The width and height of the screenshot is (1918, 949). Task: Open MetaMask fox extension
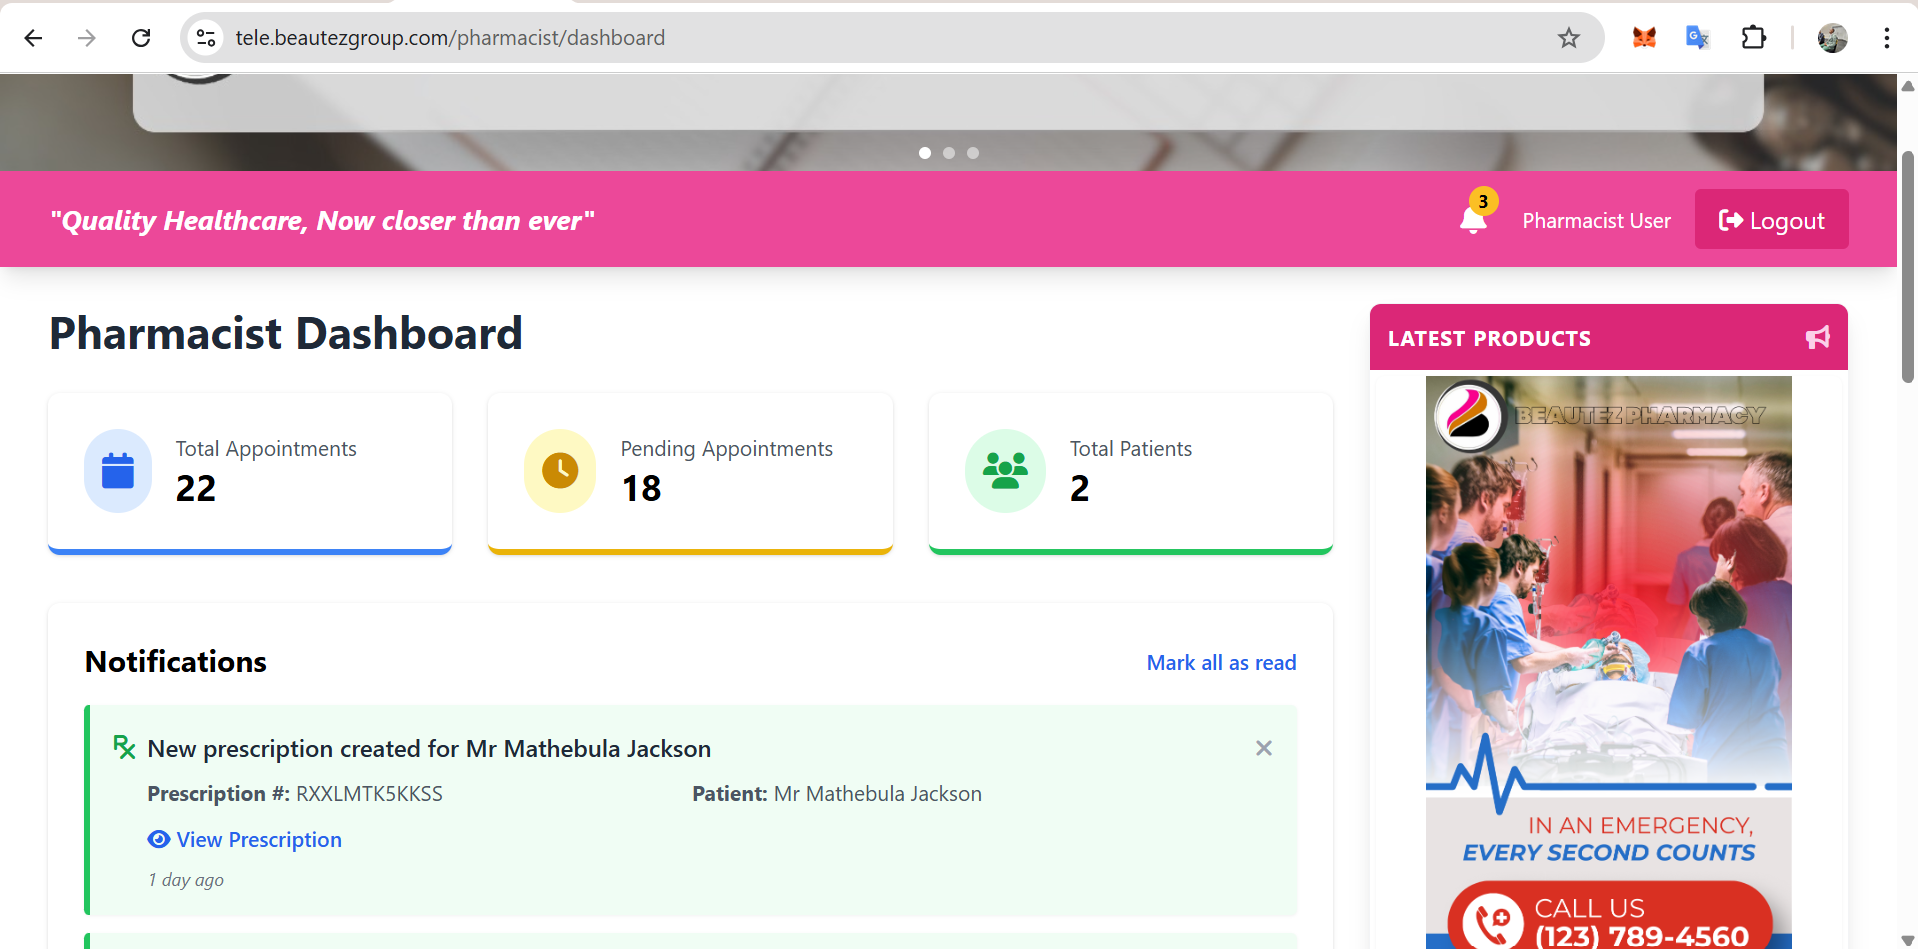(x=1644, y=38)
